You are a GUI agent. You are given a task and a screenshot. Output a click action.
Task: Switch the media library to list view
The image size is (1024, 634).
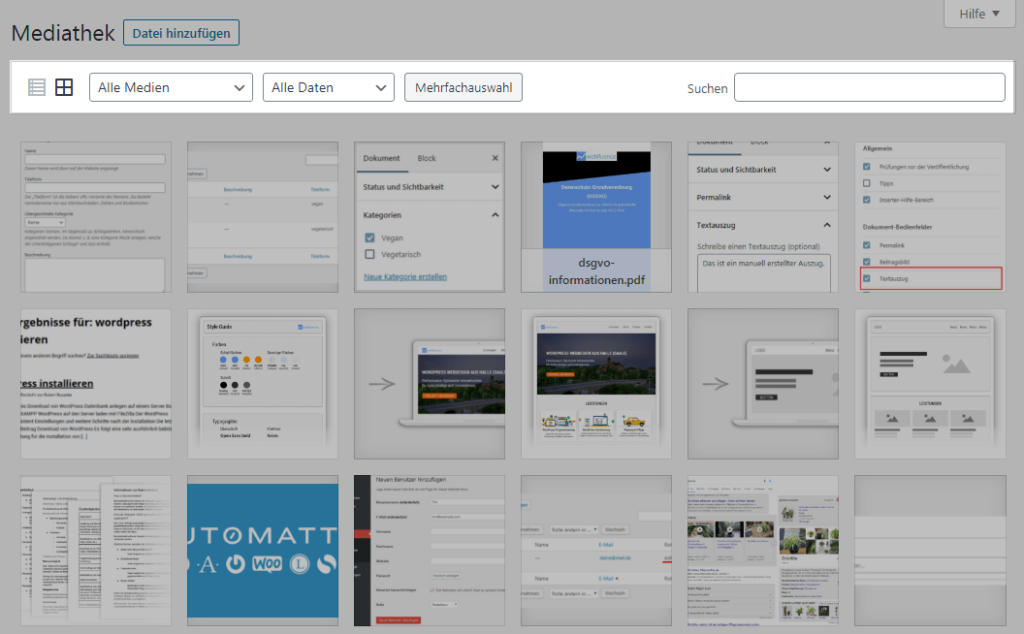click(36, 87)
